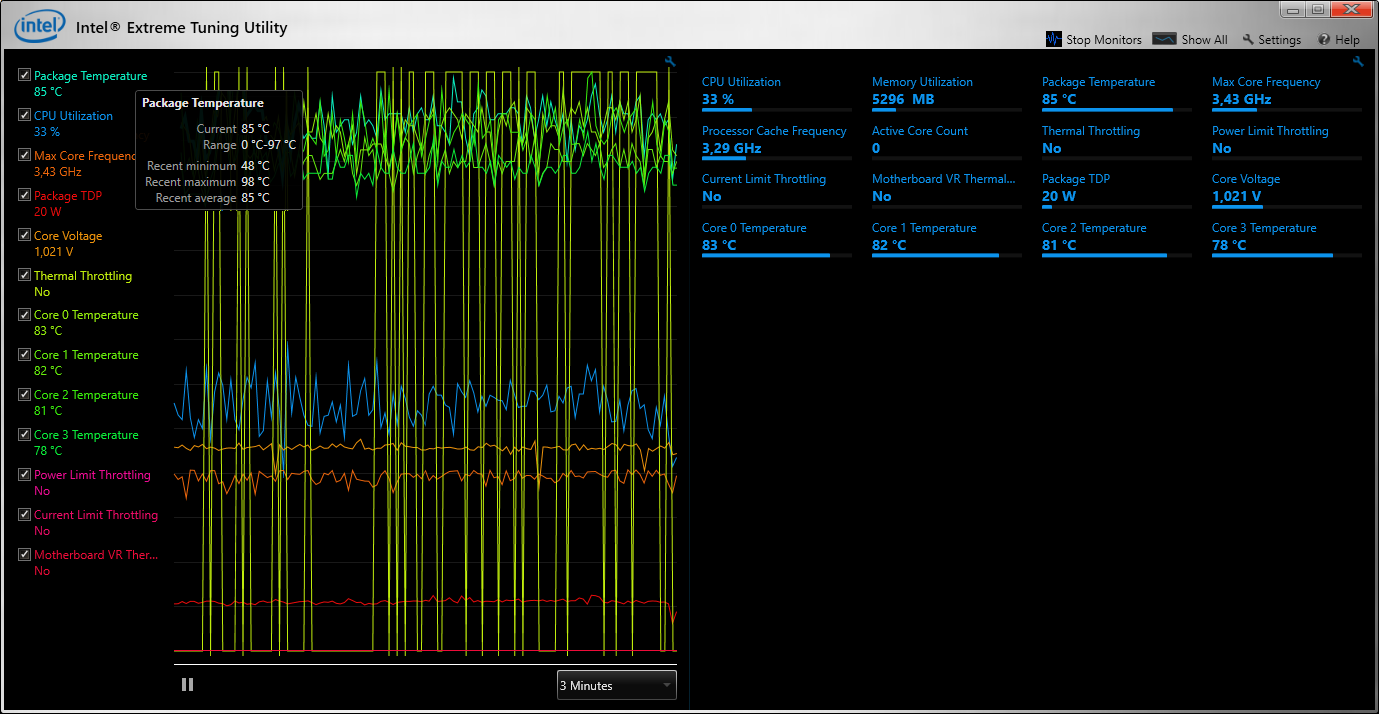1379x714 pixels.
Task: Click Active Core Count tile label
Action: tap(920, 131)
